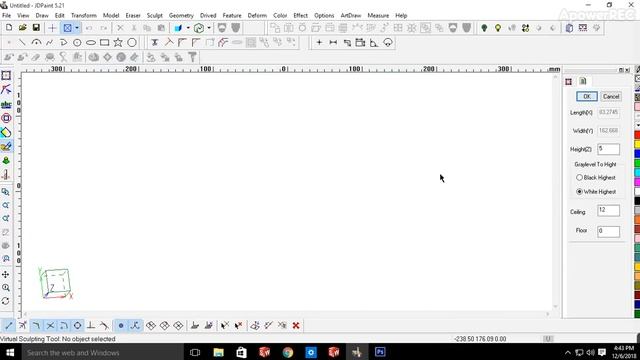Select the node editing tool in sidebar

[x=6, y=89]
